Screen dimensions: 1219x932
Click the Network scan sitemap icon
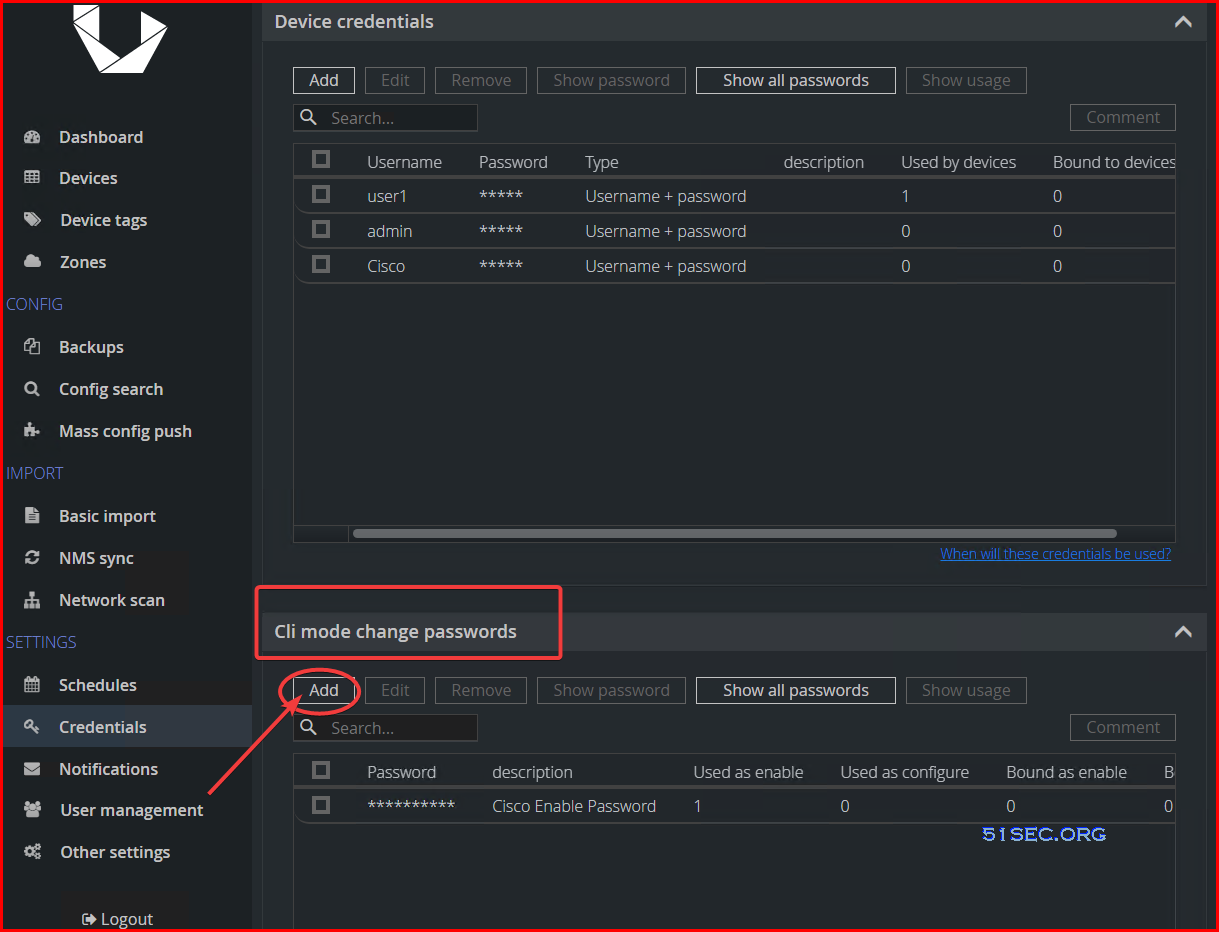[32, 600]
